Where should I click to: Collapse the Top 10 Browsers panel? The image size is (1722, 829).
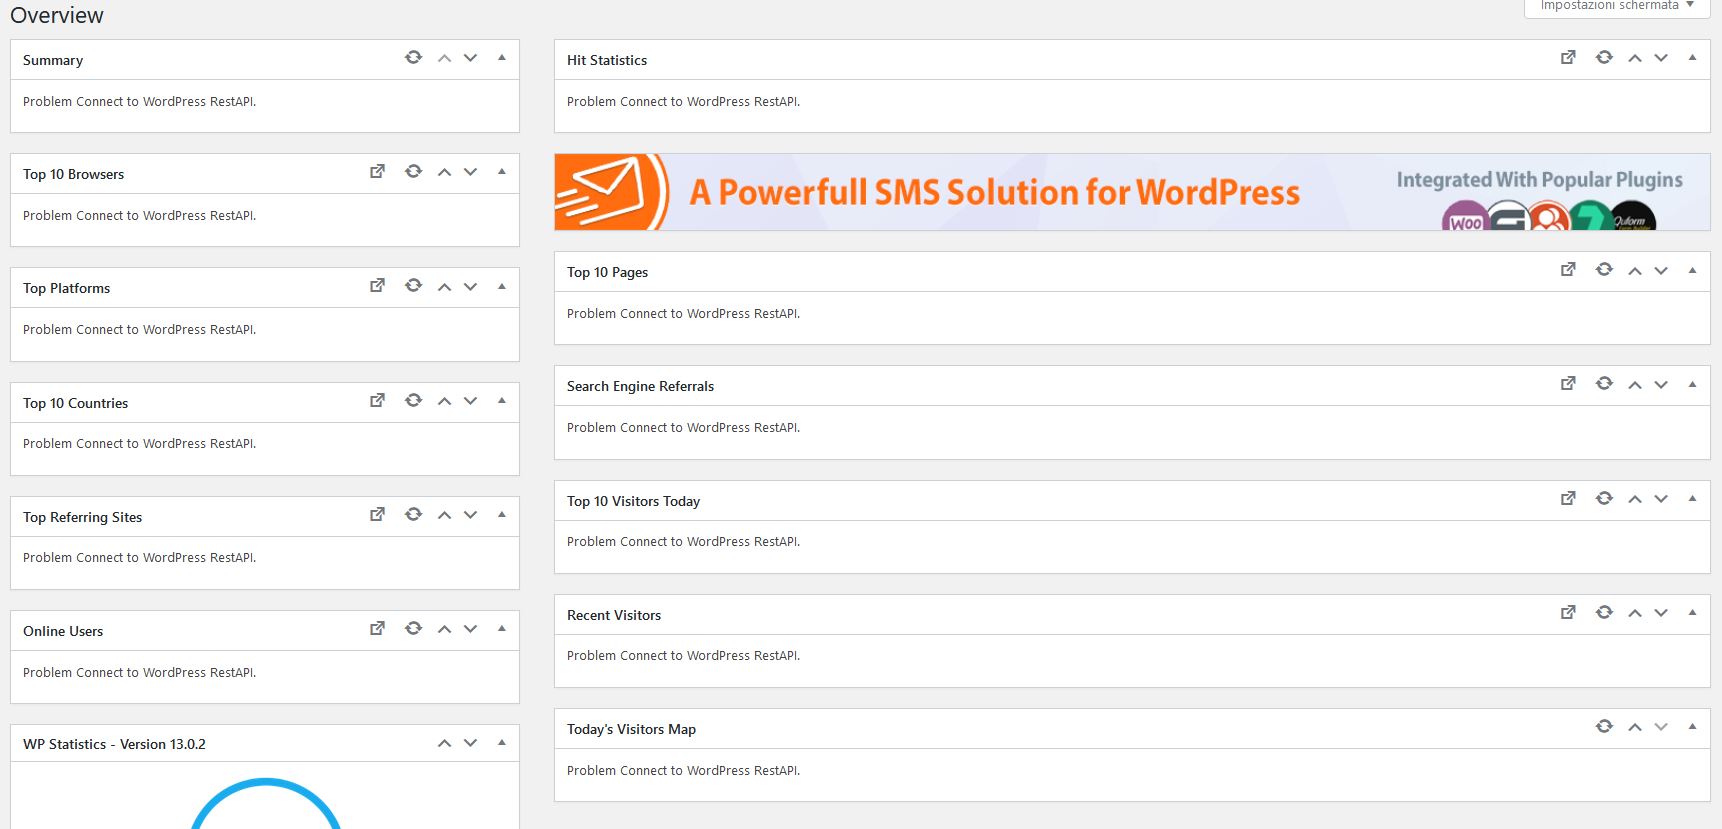tap(502, 172)
